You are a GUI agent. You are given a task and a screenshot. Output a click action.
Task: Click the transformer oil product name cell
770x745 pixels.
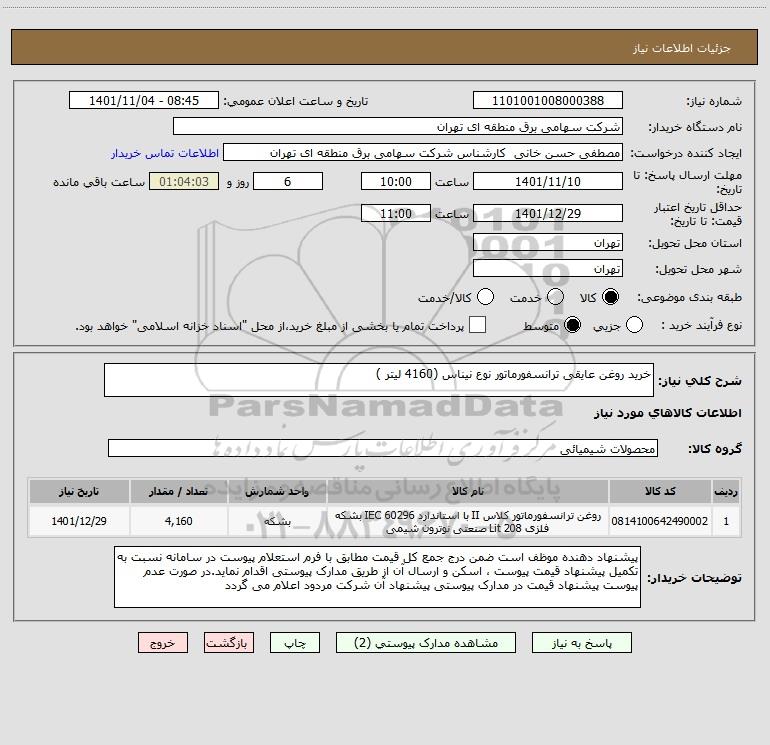[x=468, y=522]
